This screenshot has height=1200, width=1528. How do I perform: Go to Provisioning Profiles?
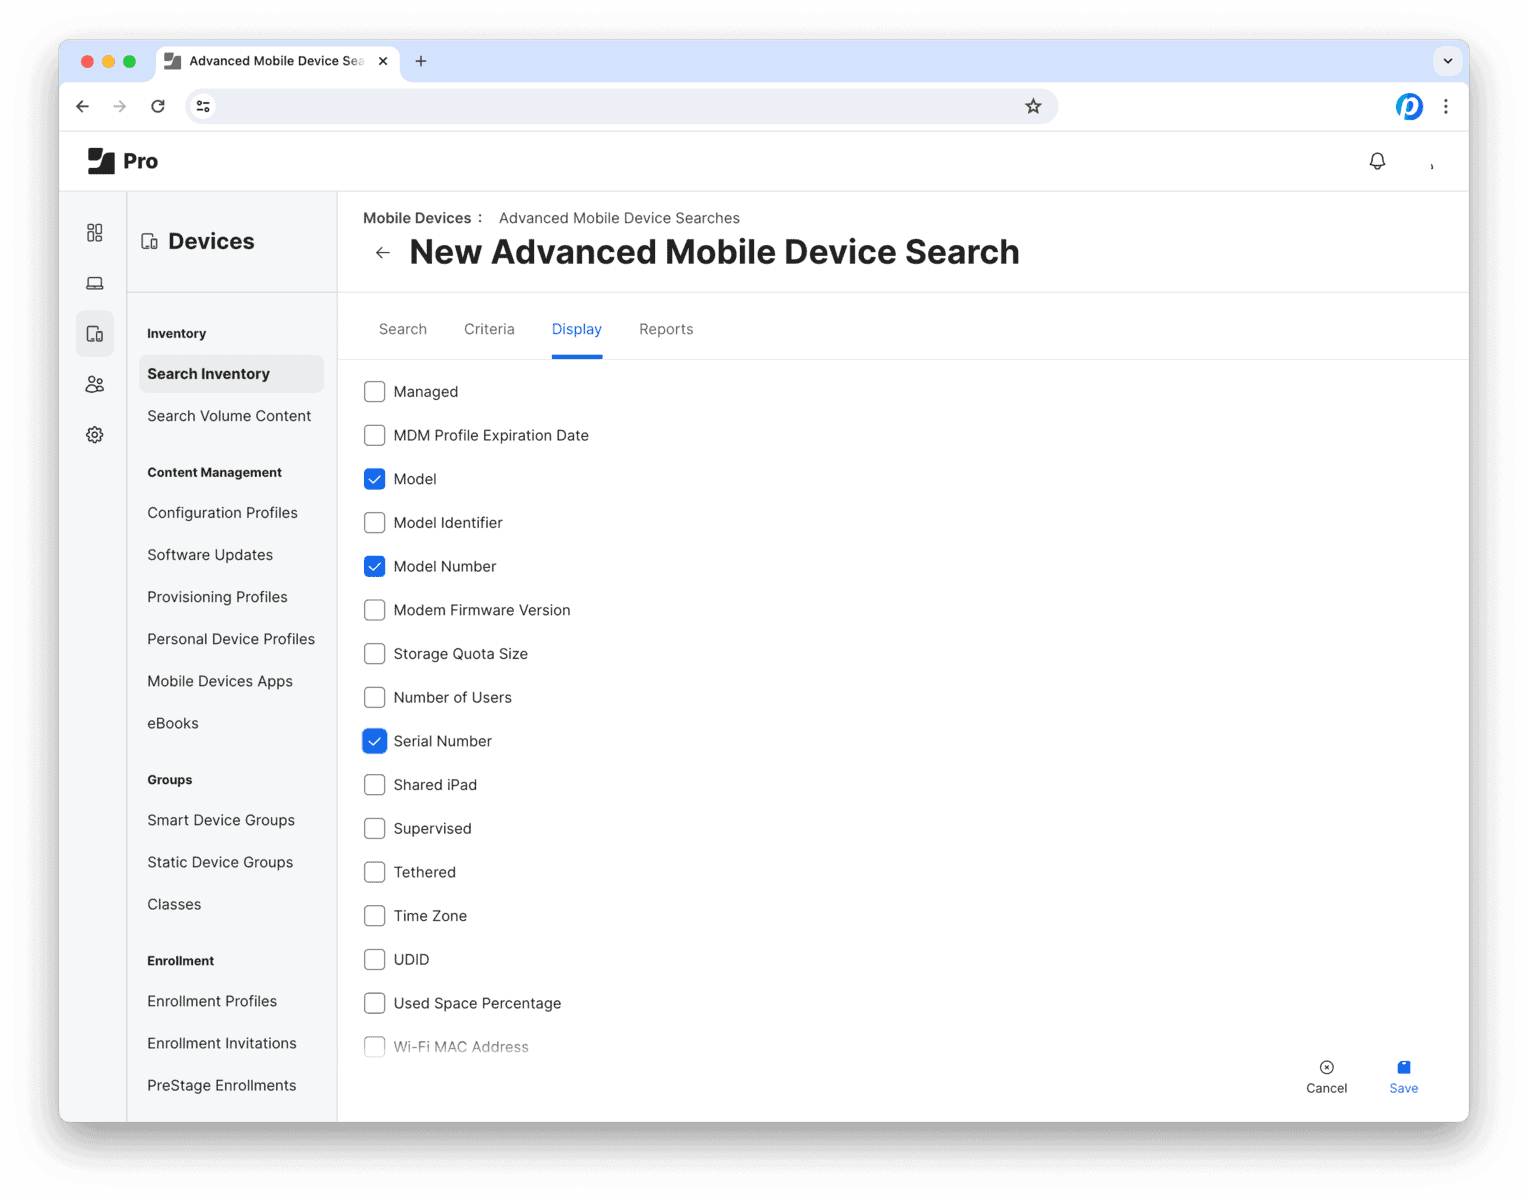click(217, 597)
